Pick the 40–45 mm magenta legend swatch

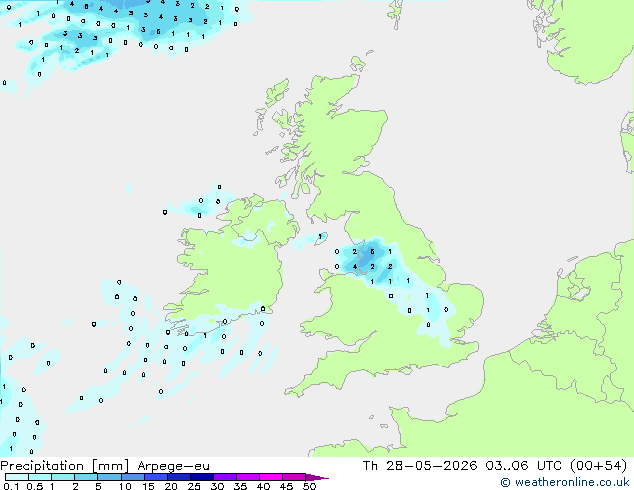[271, 477]
